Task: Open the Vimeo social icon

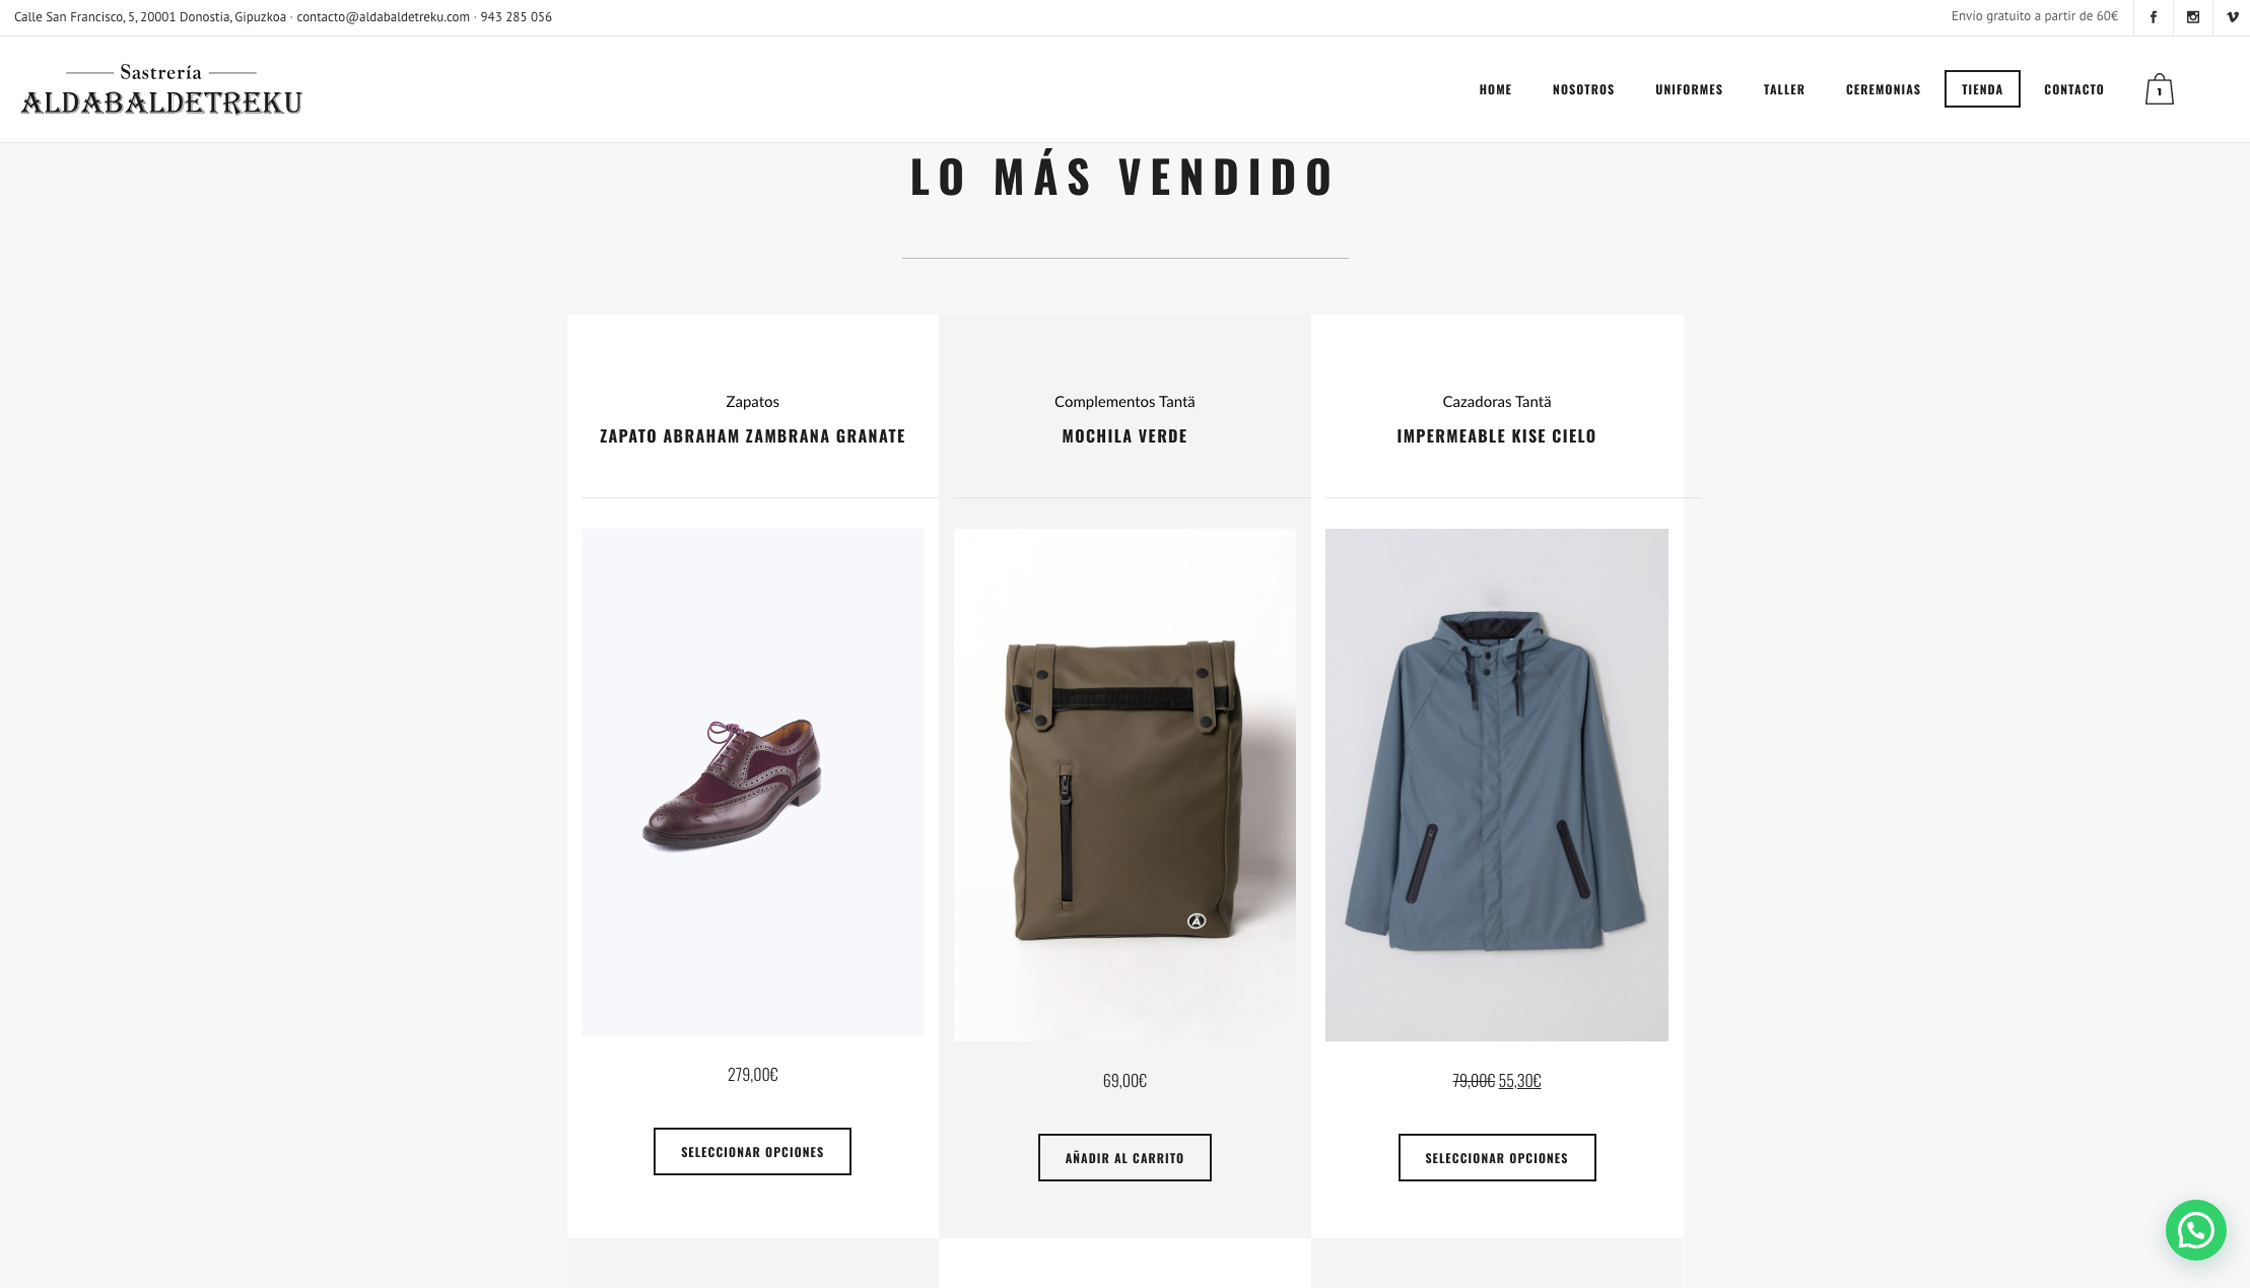Action: click(x=2232, y=17)
